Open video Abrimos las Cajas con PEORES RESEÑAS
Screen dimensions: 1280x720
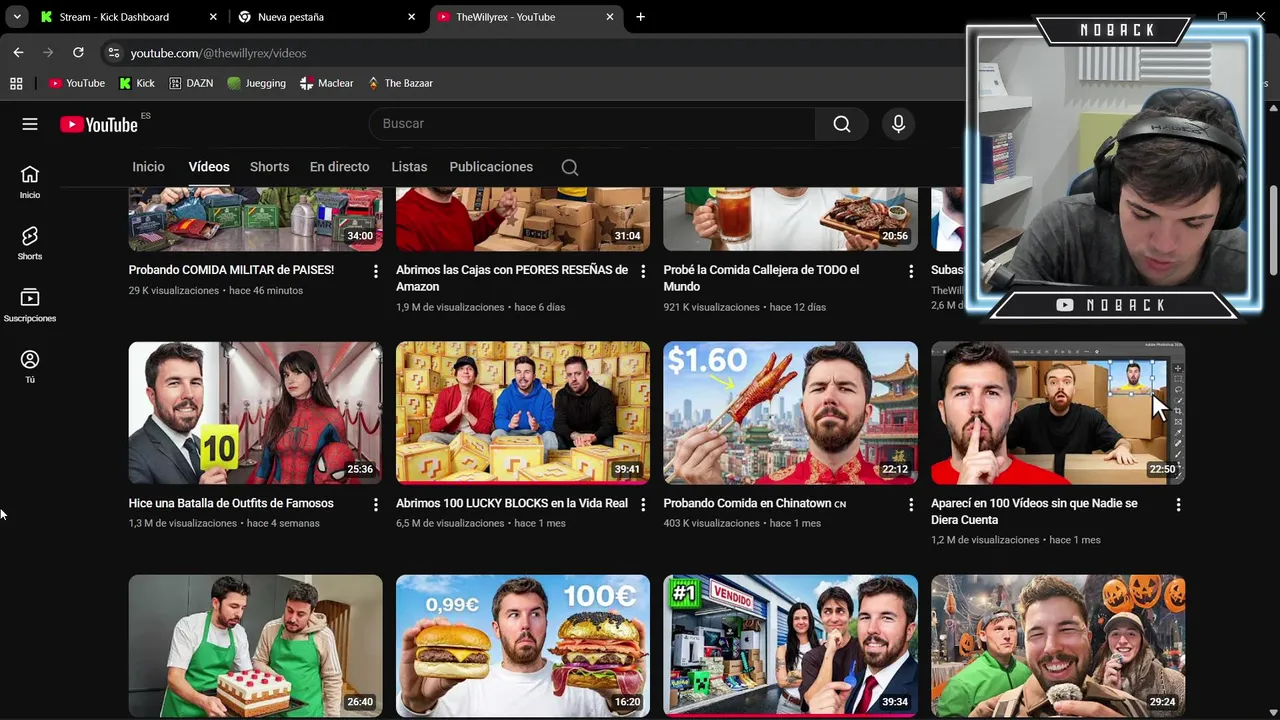[512, 278]
